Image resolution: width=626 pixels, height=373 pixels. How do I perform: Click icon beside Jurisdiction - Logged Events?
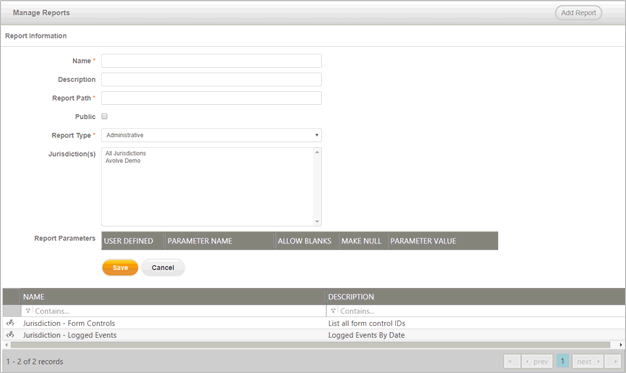click(10, 335)
